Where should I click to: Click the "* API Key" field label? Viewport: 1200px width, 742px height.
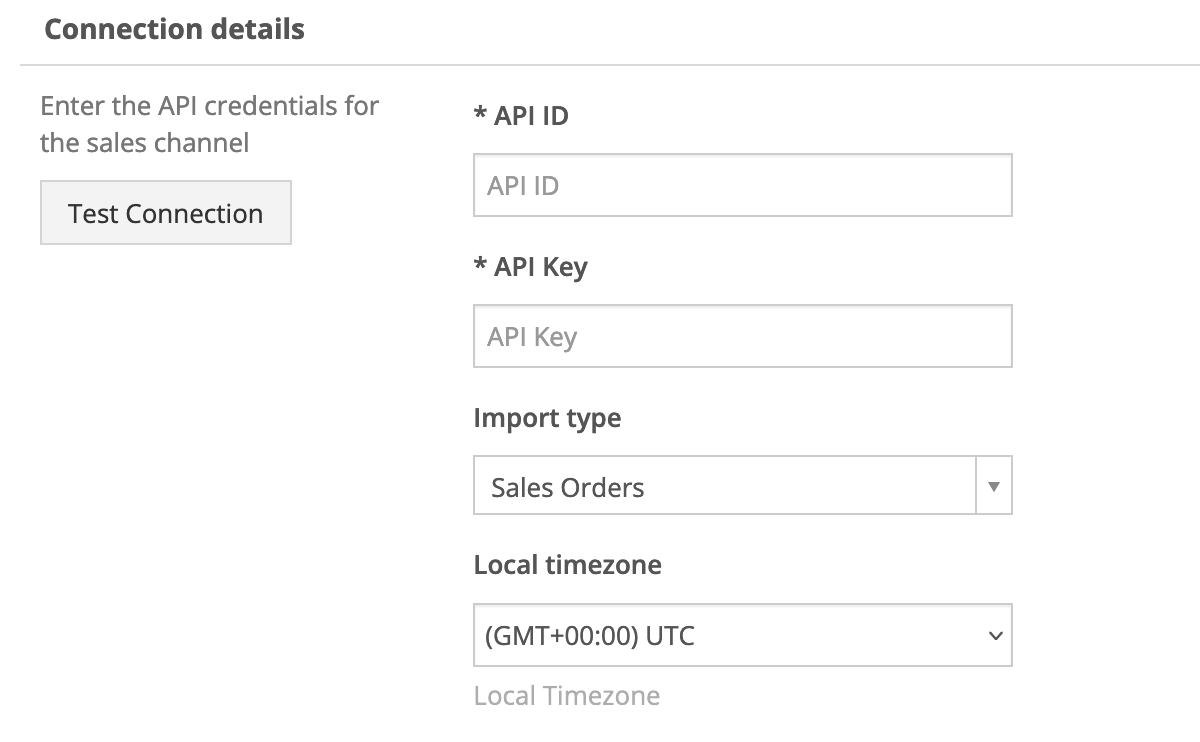point(540,267)
